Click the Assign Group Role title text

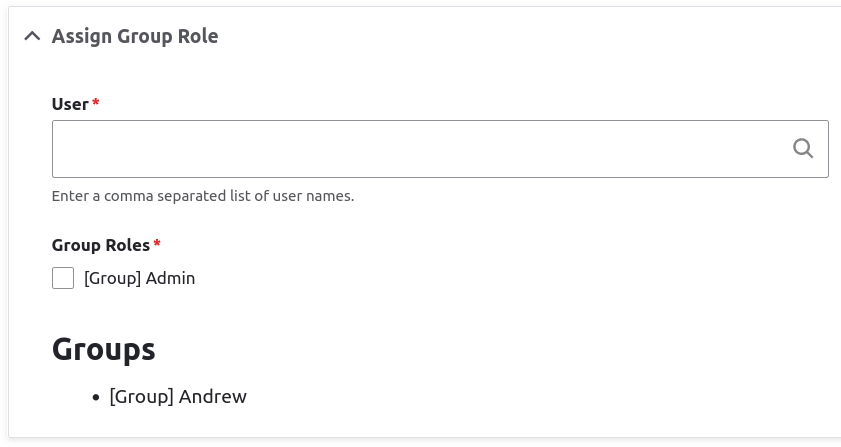[x=135, y=36]
